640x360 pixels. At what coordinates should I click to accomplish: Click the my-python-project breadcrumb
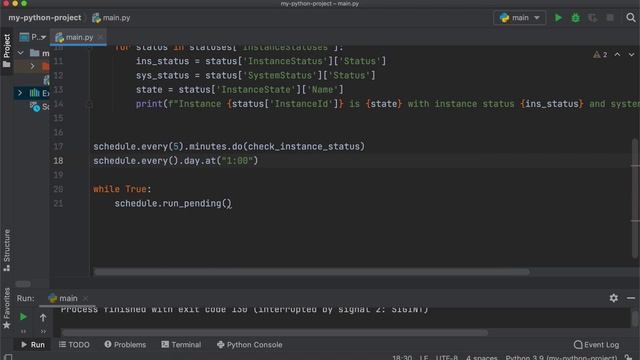pyautogui.click(x=45, y=18)
